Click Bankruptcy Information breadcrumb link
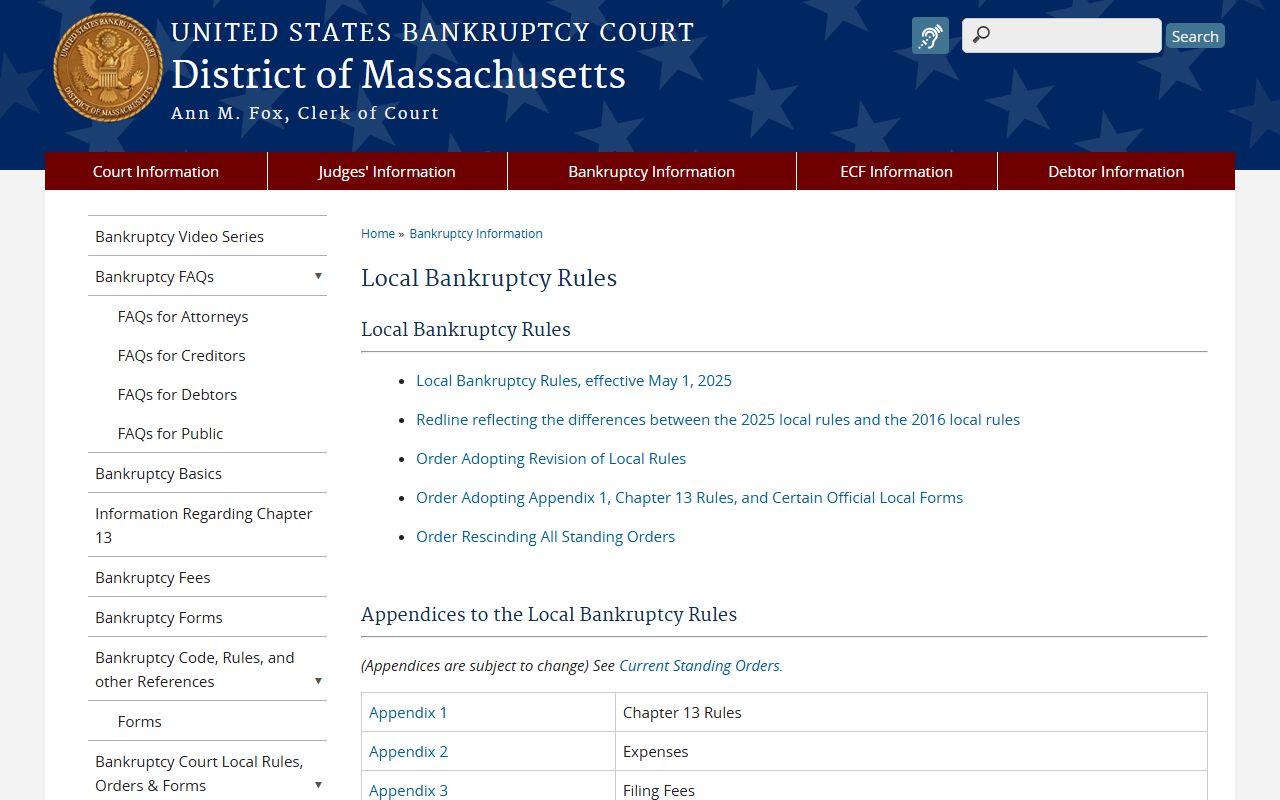Image resolution: width=1280 pixels, height=800 pixels. coord(476,233)
